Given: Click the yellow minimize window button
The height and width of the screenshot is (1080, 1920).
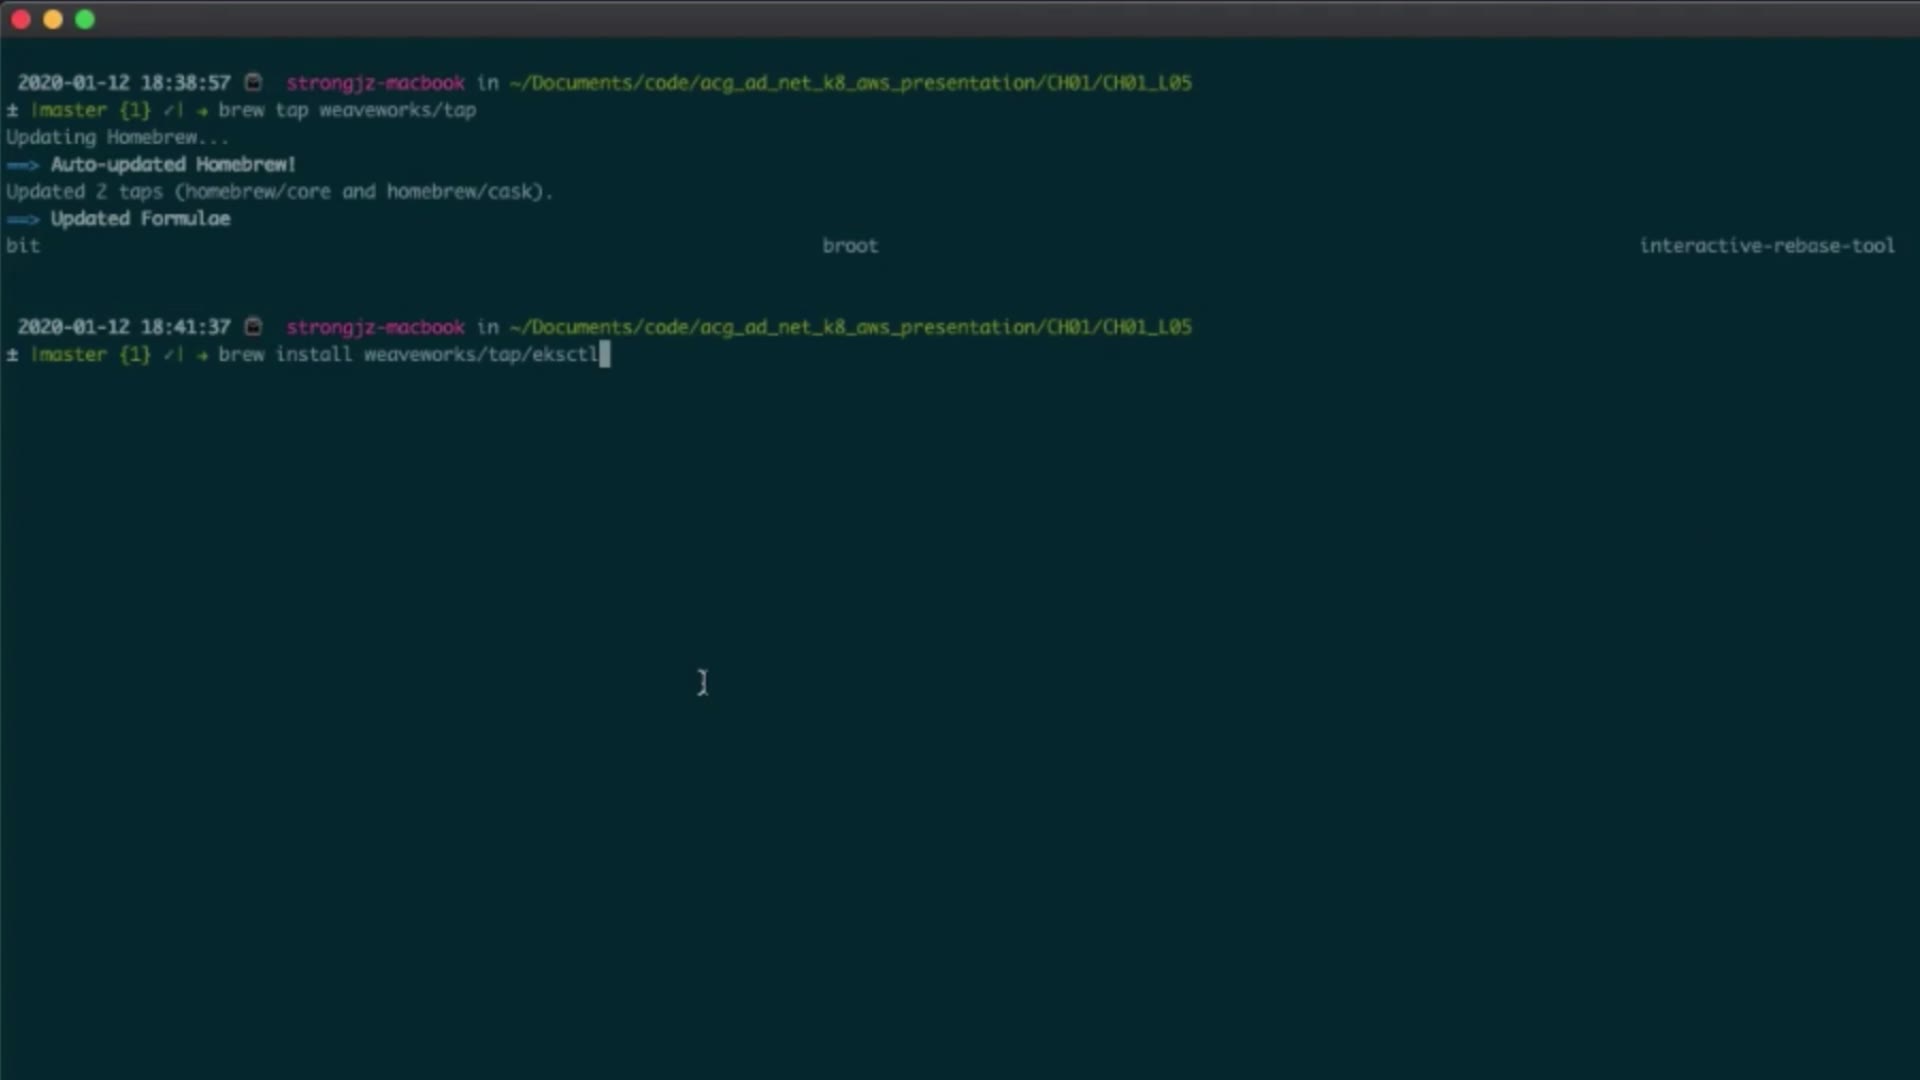Looking at the screenshot, I should click(x=53, y=20).
